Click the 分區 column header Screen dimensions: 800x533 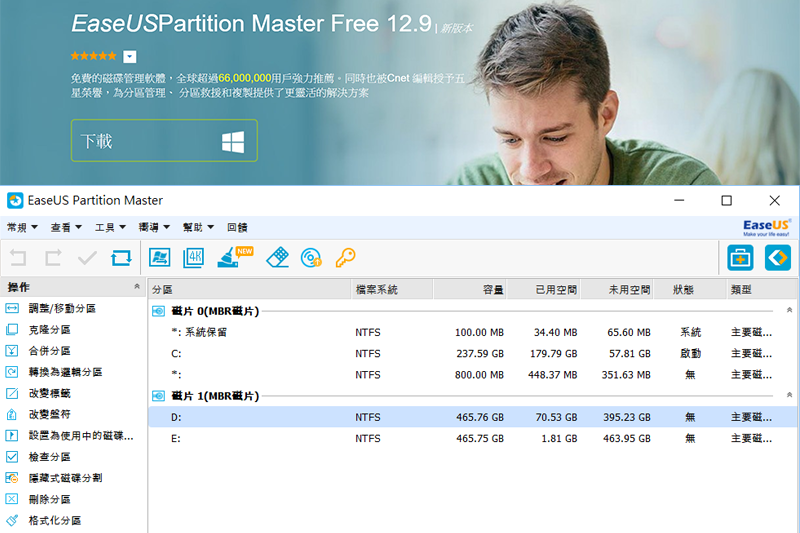coord(249,290)
